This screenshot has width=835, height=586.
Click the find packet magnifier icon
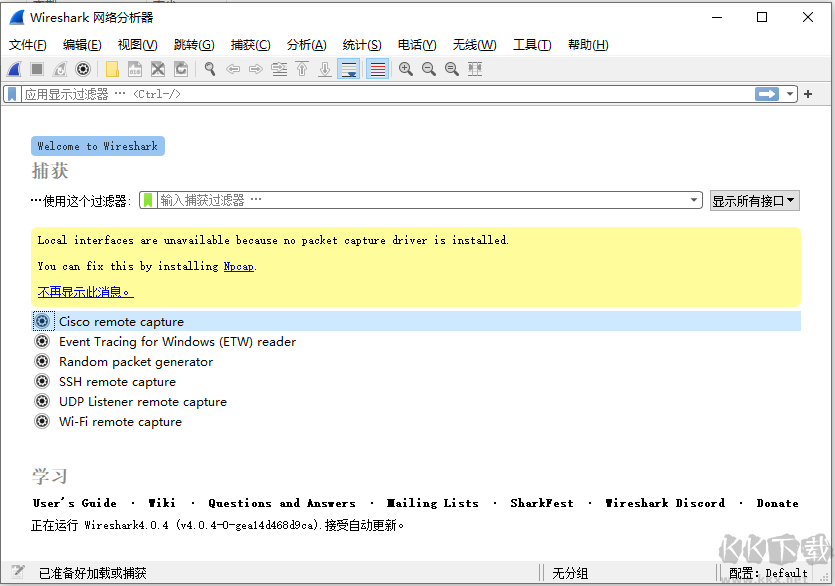click(x=207, y=68)
